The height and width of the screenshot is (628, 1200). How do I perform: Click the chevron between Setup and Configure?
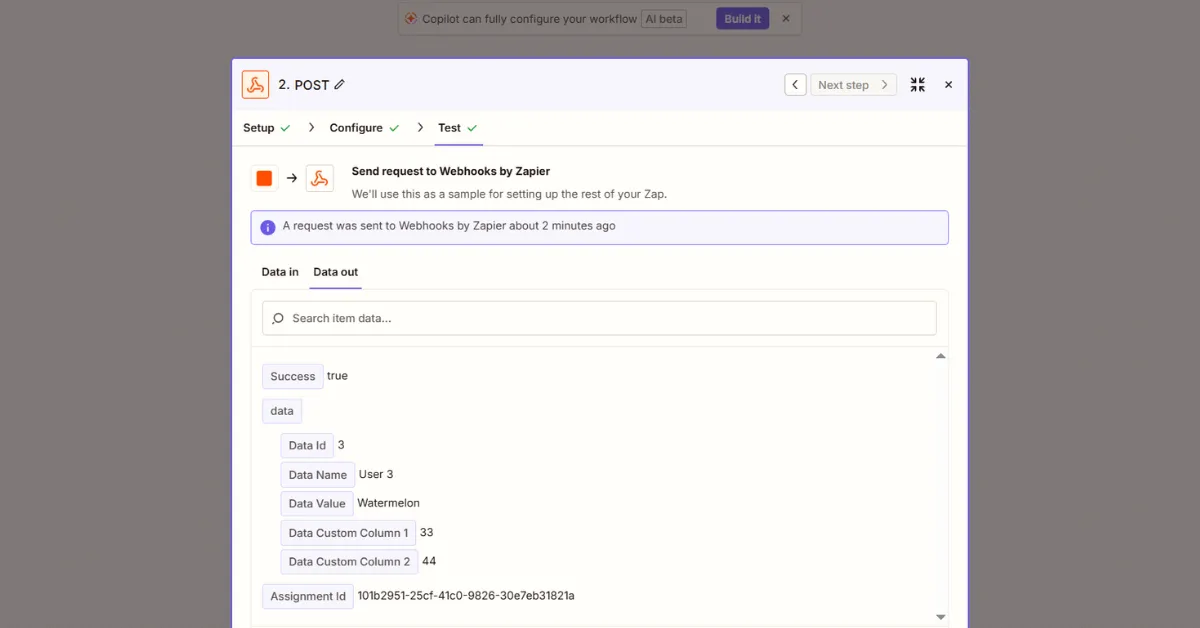(311, 128)
